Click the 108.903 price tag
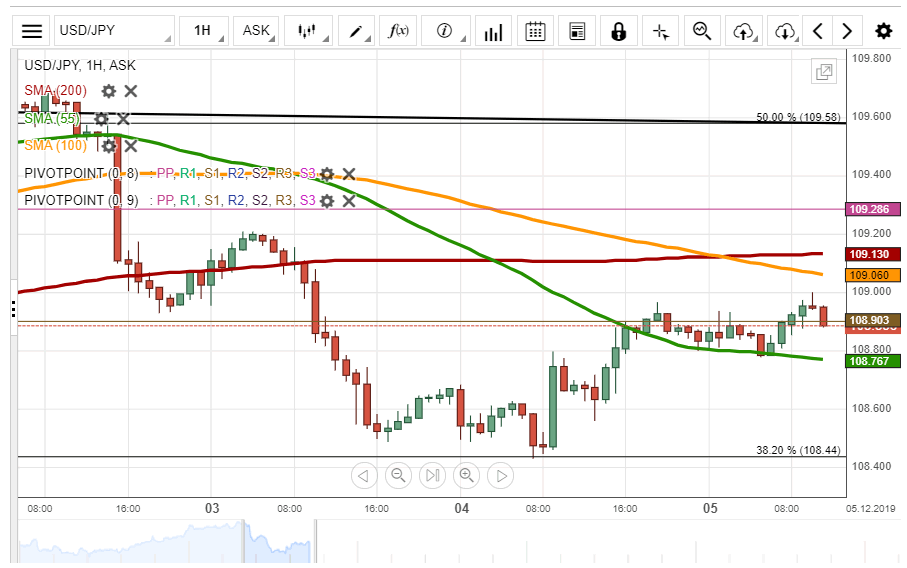This screenshot has width=907, height=568. (873, 320)
